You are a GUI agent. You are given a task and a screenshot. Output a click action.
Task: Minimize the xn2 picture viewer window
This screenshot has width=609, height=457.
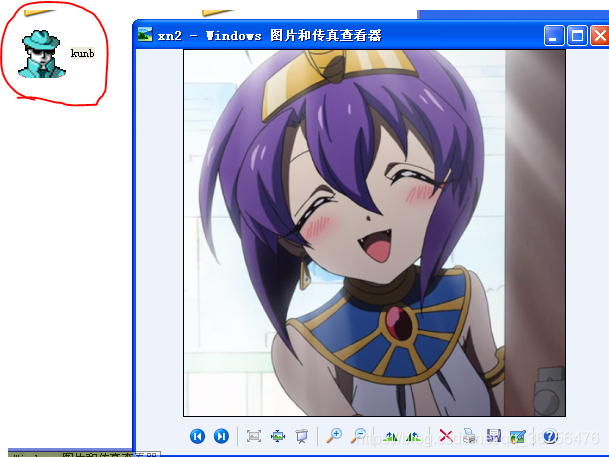coord(554,36)
